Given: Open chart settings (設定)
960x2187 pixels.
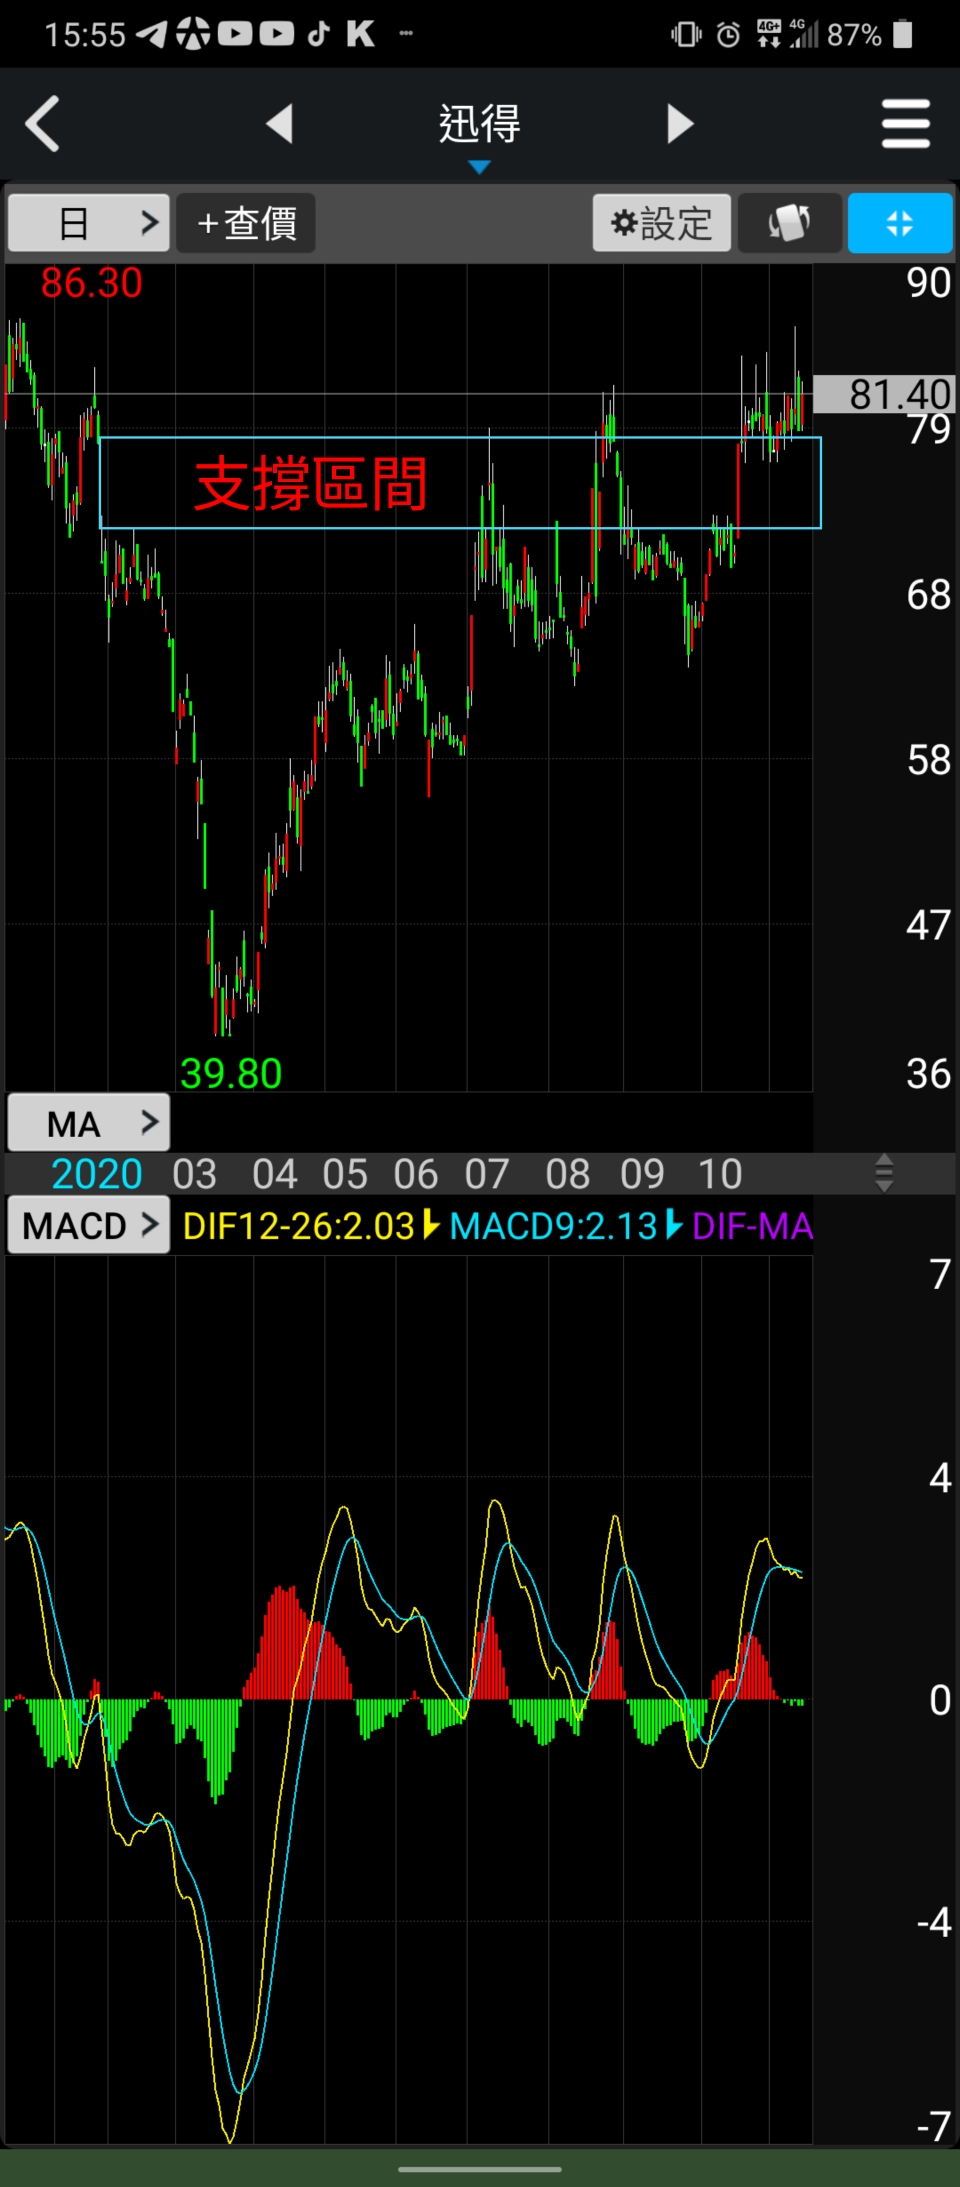Looking at the screenshot, I should [x=662, y=223].
